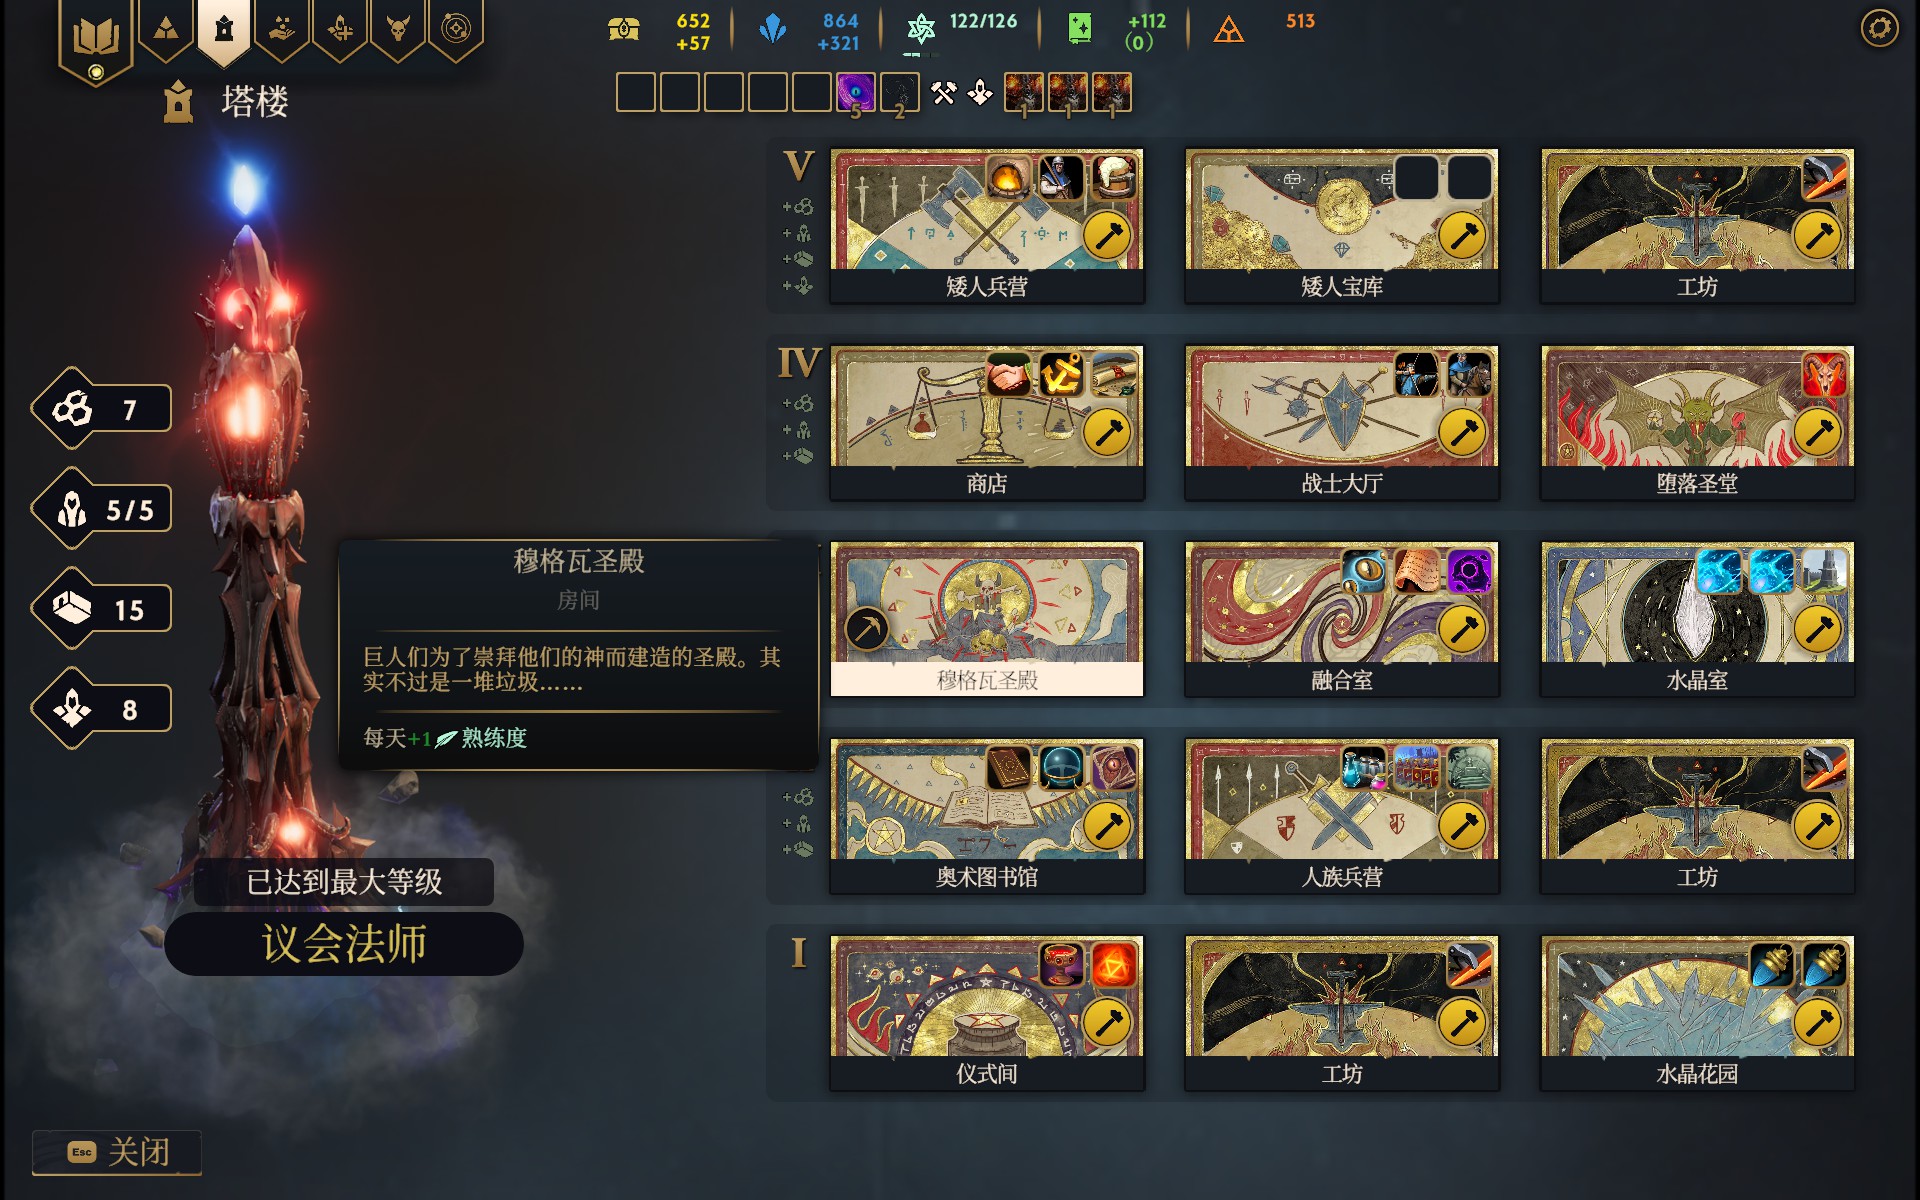Viewport: 1920px width, 1200px height.
Task: Click the build hammer on 矮人兵营
Action: (x=1107, y=237)
